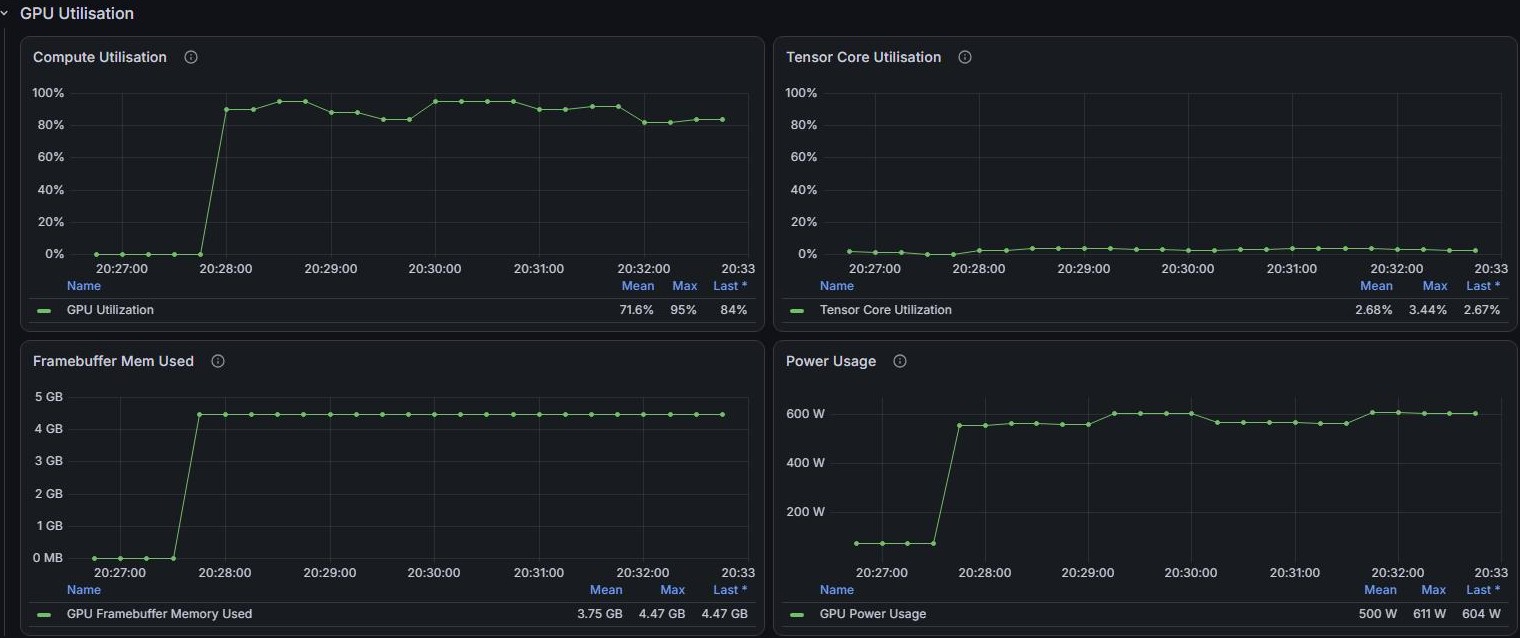Click last data point on Framebuffer Mem graph
This screenshot has height=638, width=1520.
[x=722, y=414]
